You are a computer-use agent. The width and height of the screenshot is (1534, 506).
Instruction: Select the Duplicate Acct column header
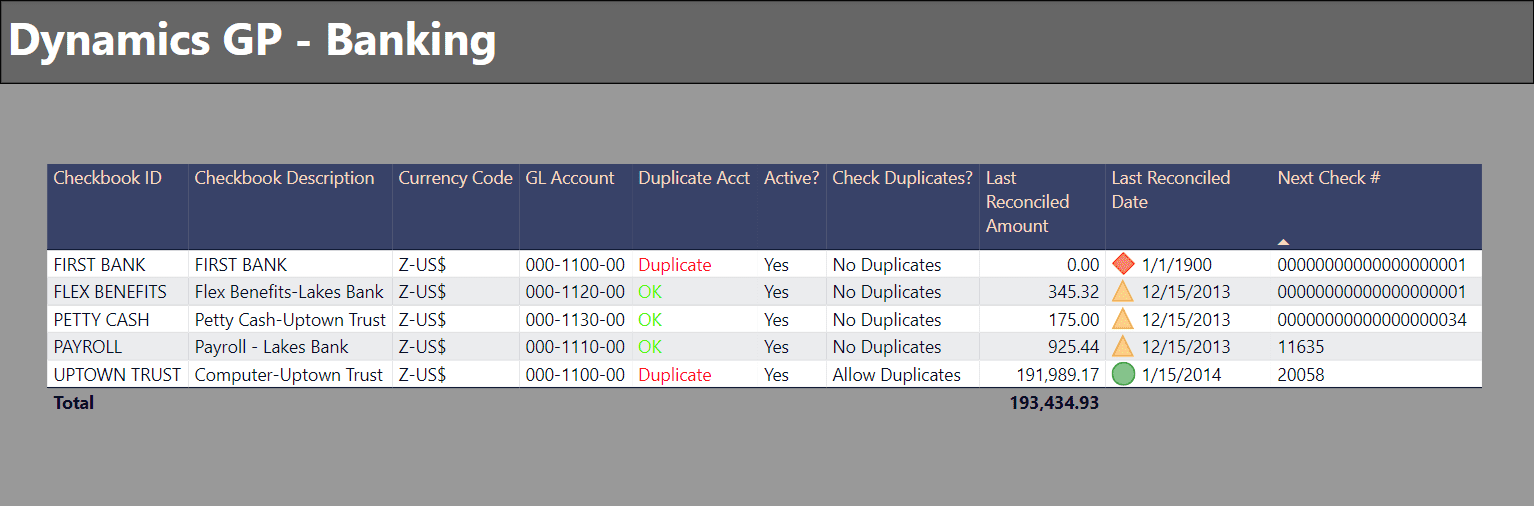(694, 178)
